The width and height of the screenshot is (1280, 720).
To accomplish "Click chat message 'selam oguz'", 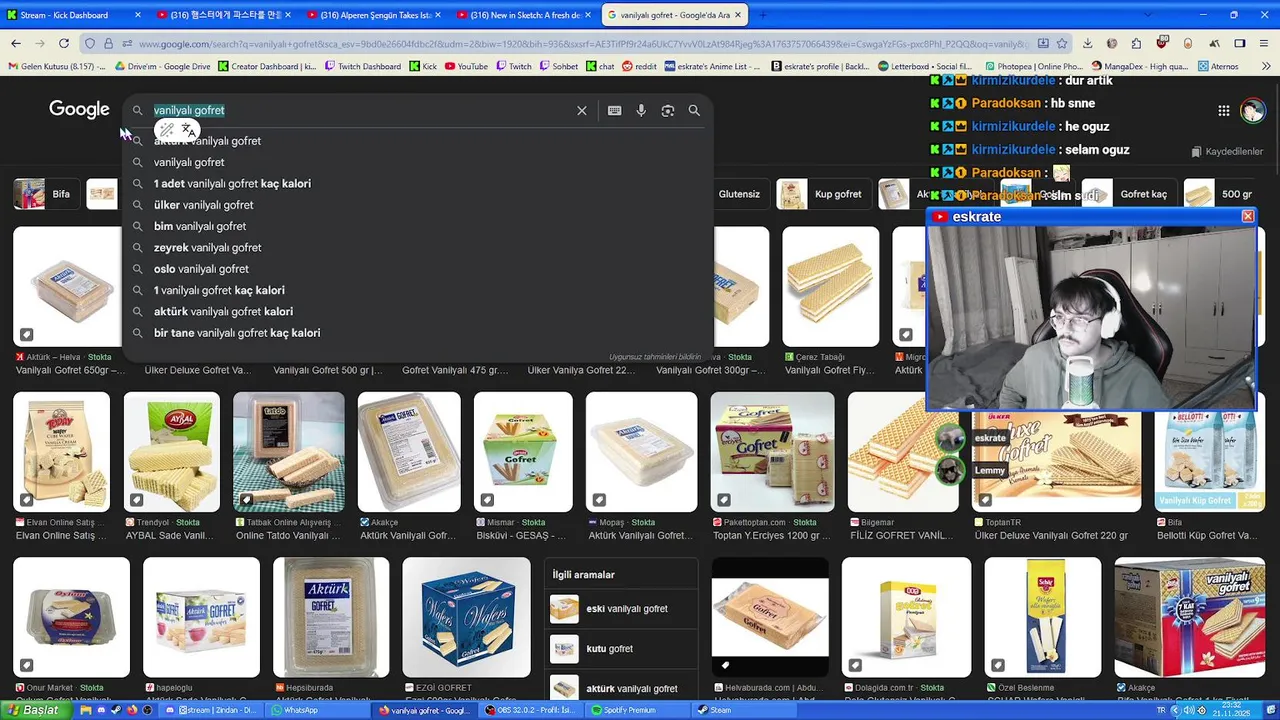I will coord(1097,149).
